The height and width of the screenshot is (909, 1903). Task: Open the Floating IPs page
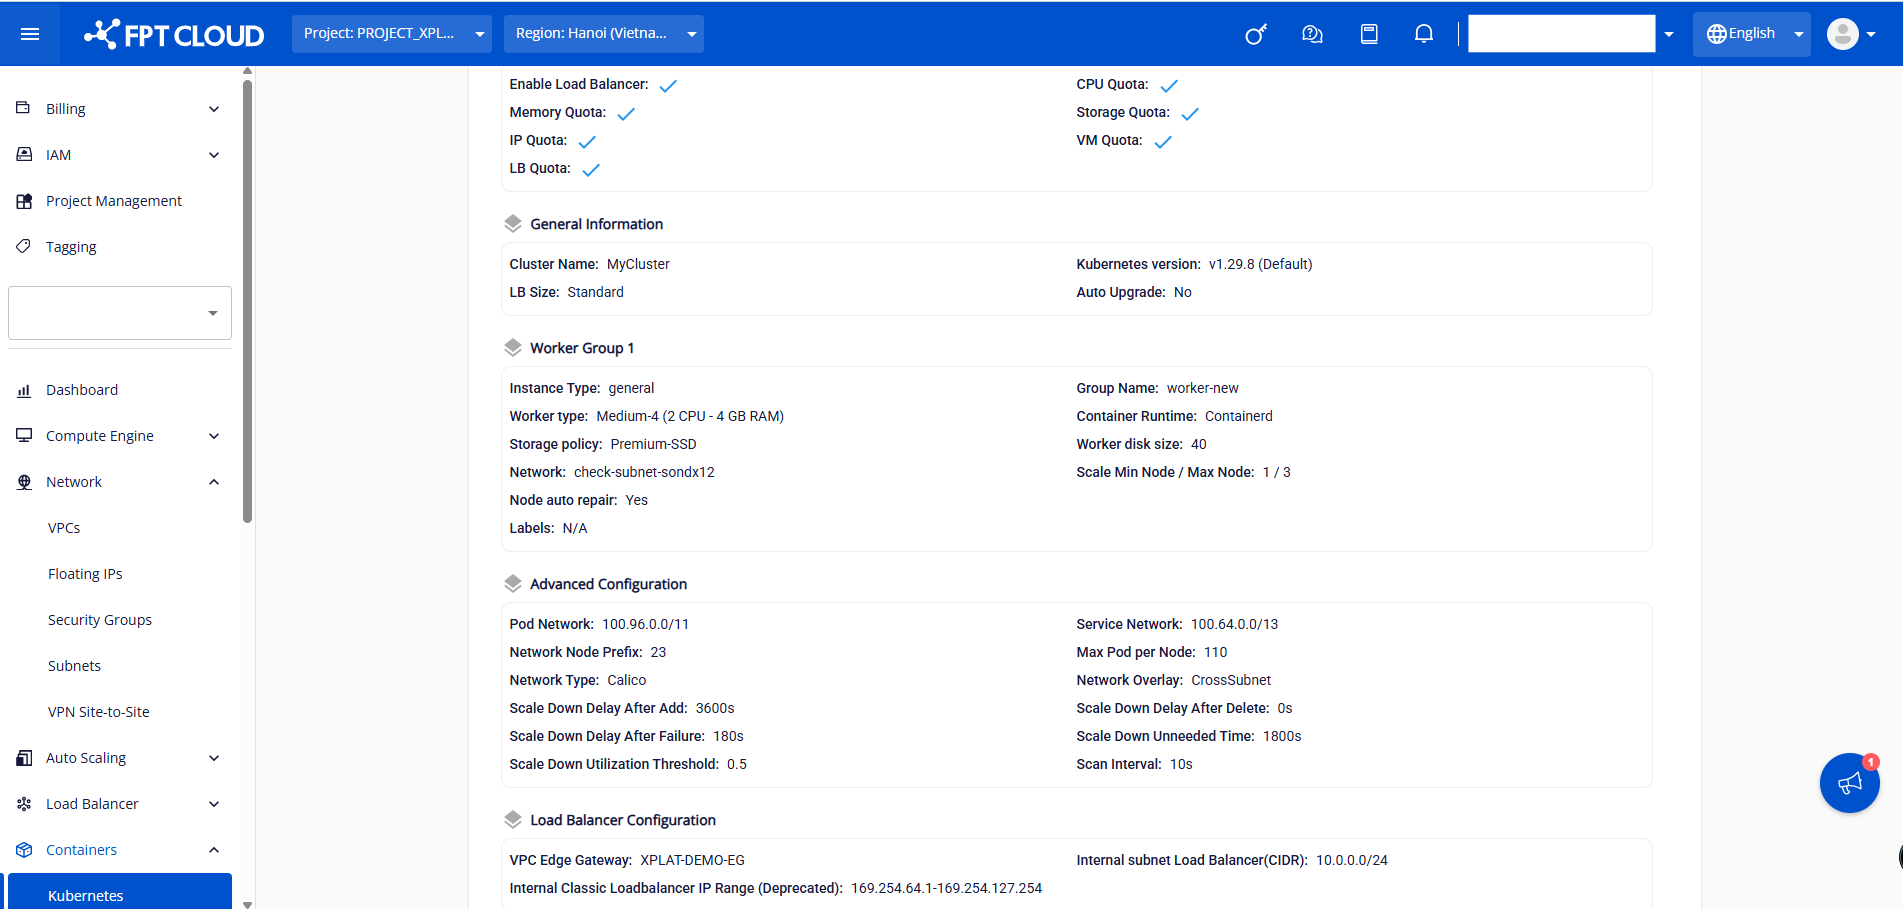[85, 574]
